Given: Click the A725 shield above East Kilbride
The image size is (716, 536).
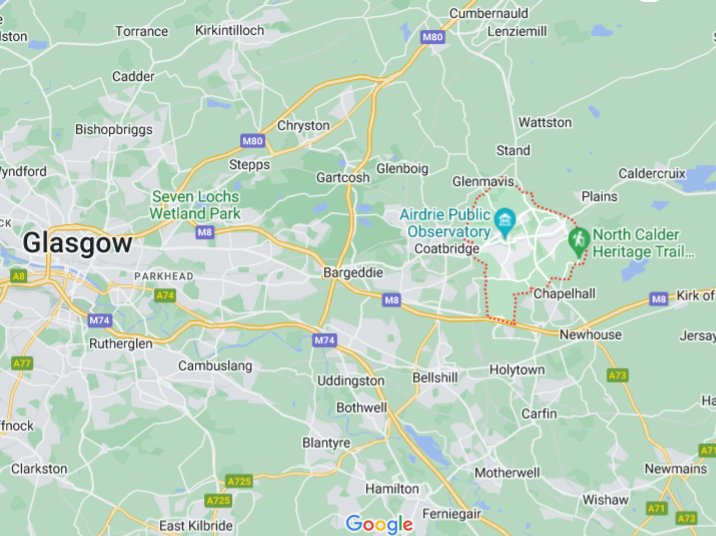Looking at the screenshot, I should point(218,500).
